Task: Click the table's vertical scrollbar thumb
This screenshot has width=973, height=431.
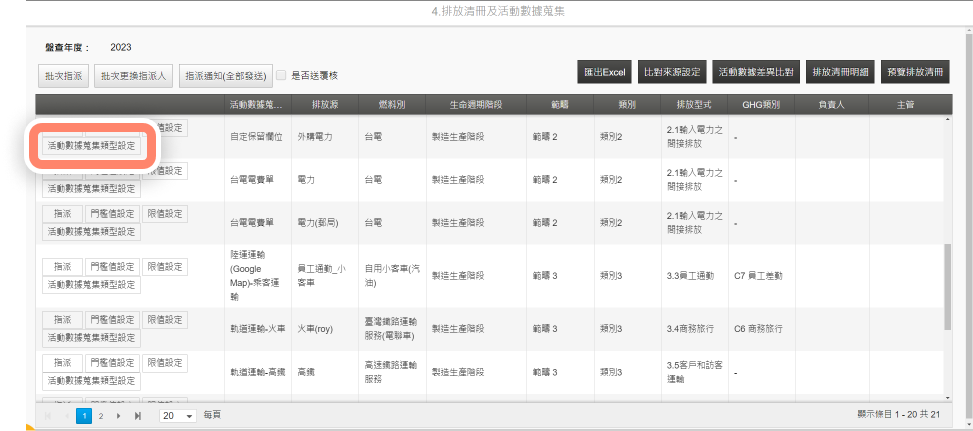Action: 947,285
